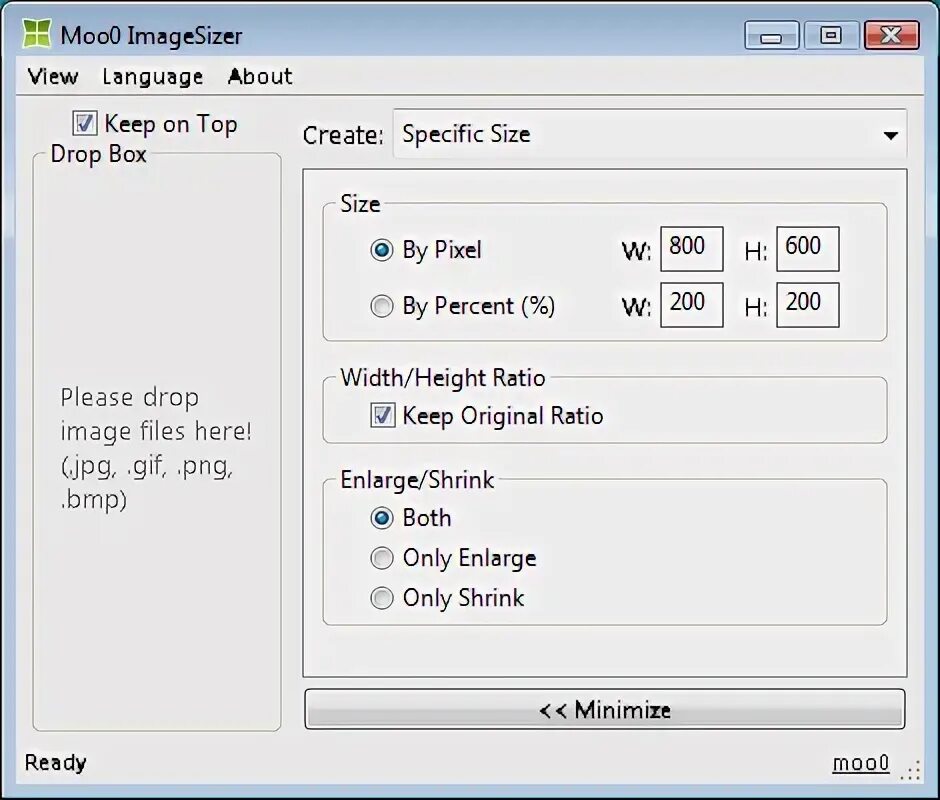This screenshot has height=800, width=940.
Task: Click the Create: label
Action: (x=343, y=136)
